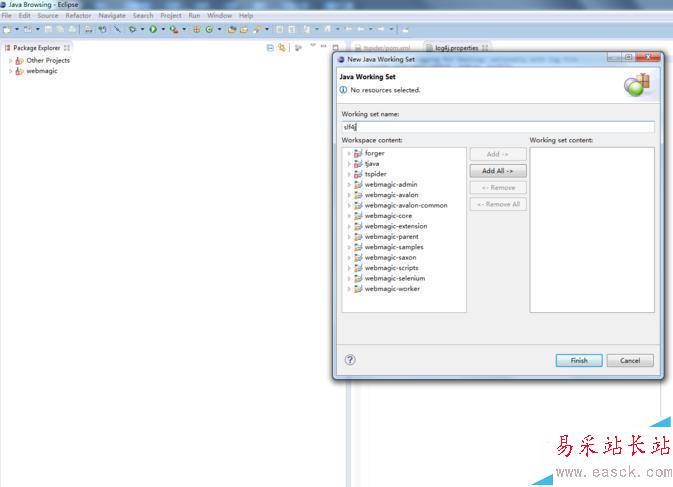Click the Debug bug icon

tap(133, 29)
